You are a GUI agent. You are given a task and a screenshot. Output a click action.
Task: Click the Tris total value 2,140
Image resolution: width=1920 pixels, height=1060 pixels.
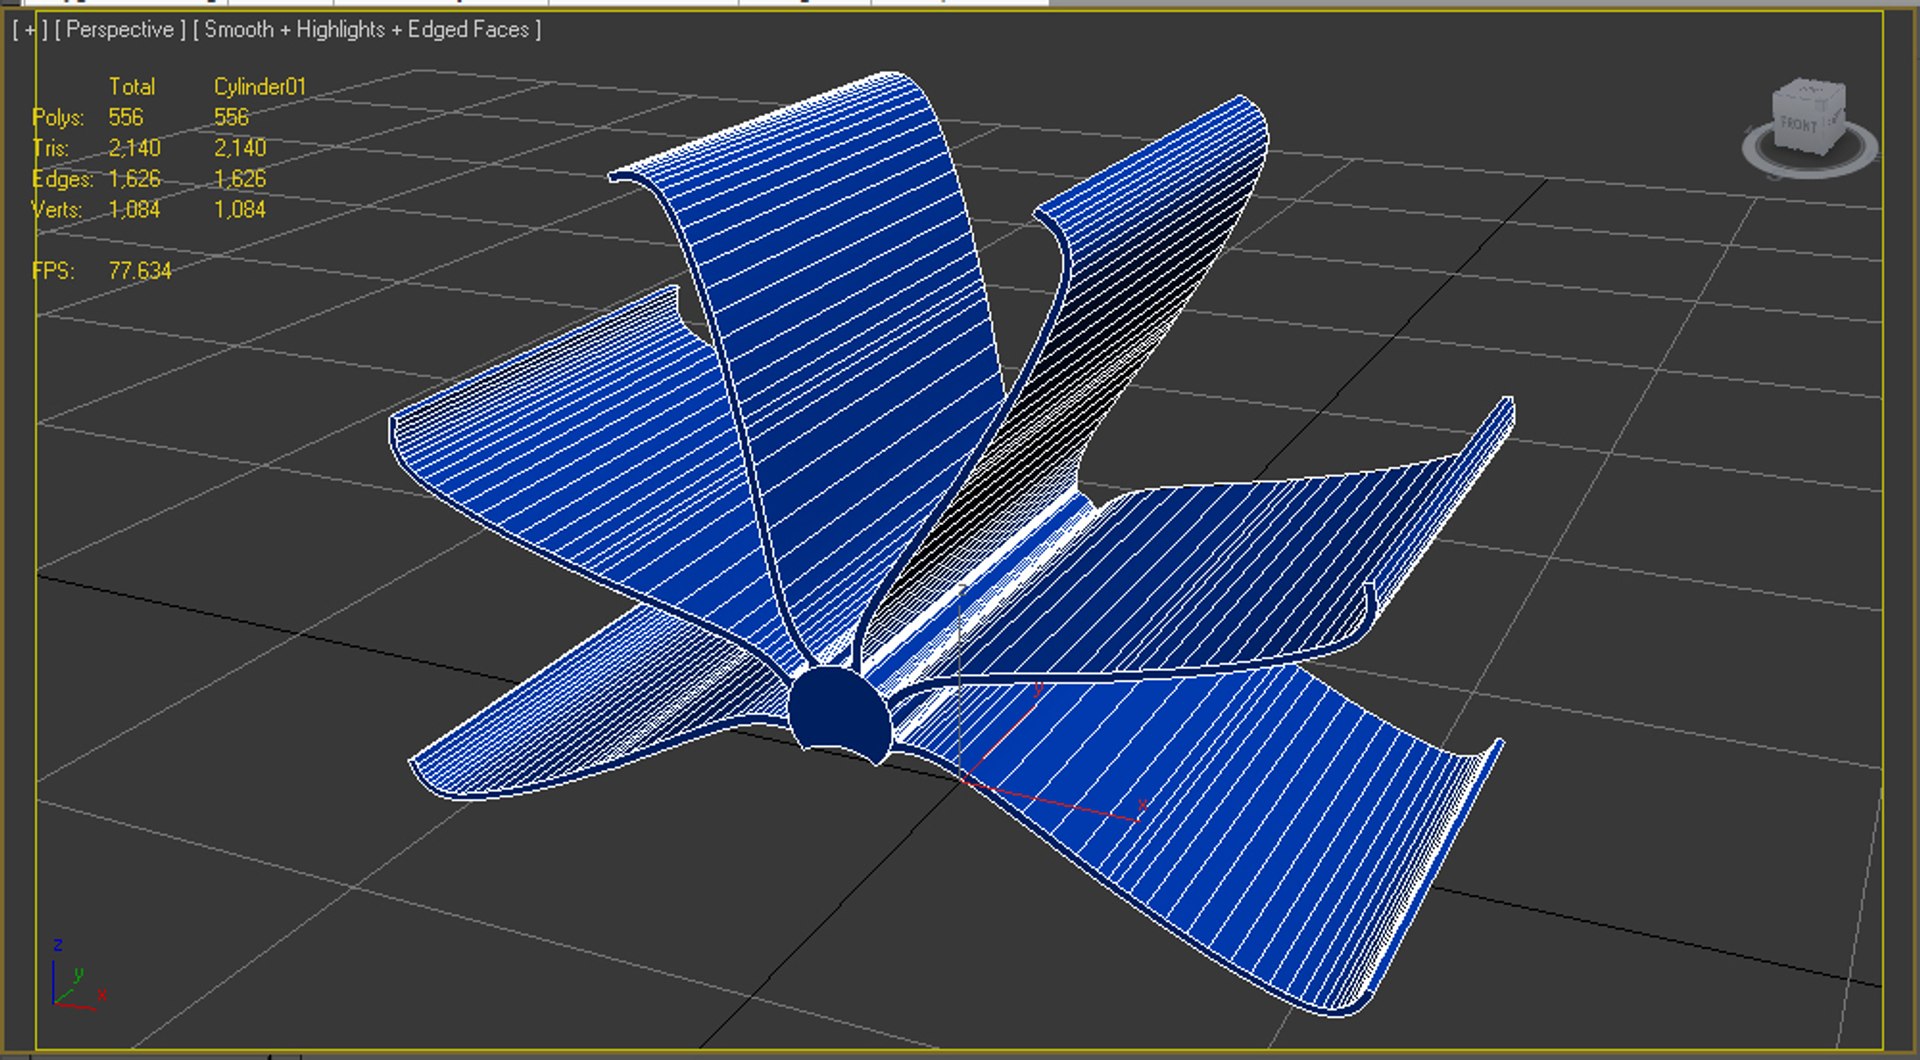pos(135,148)
